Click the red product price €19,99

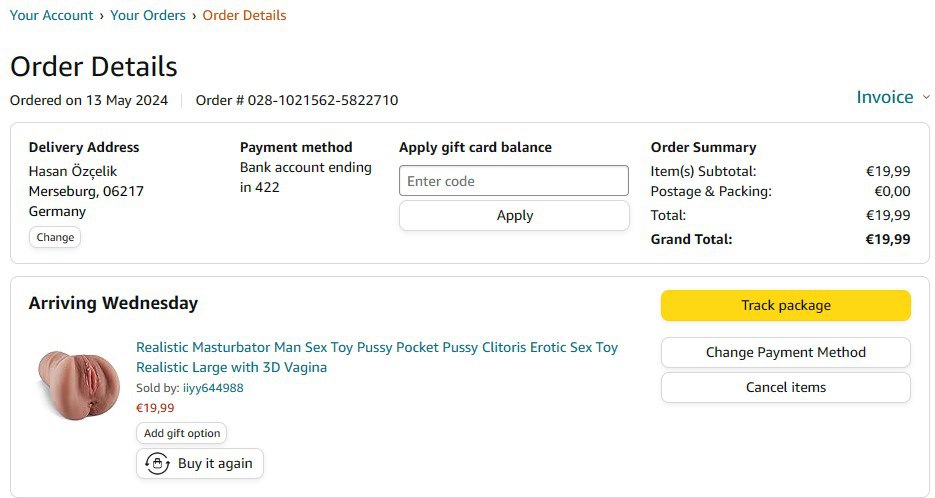click(x=155, y=408)
